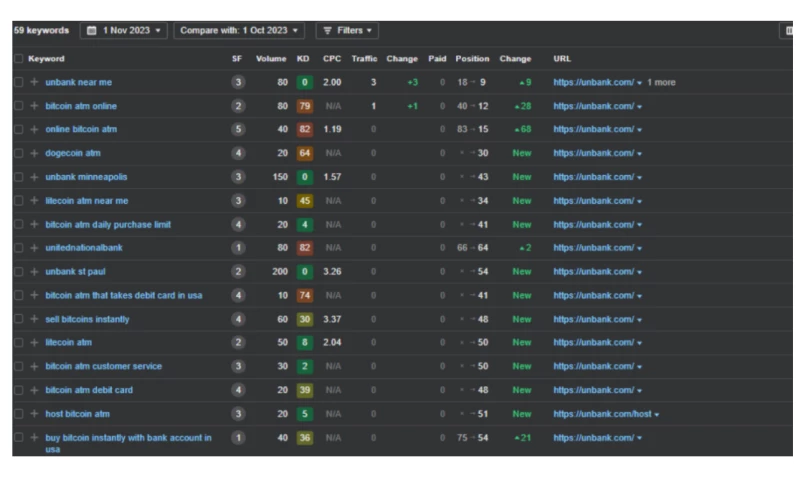Click the KD badge 79 for 'bitcoin atm online'
This screenshot has height=480, width=800.
304,106
